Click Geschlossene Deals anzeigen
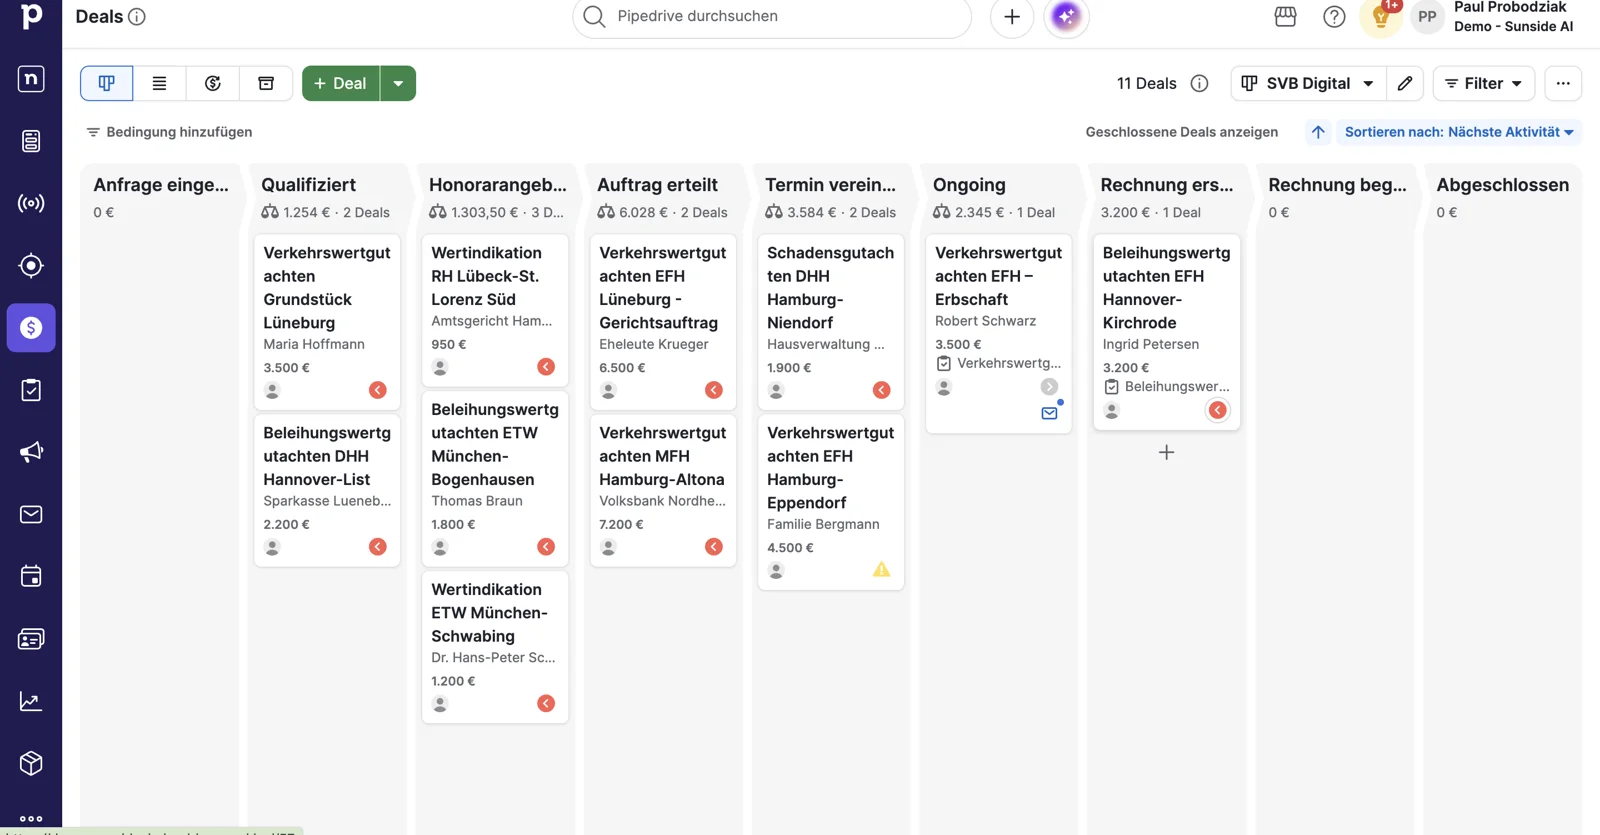Image resolution: width=1600 pixels, height=835 pixels. 1182,132
